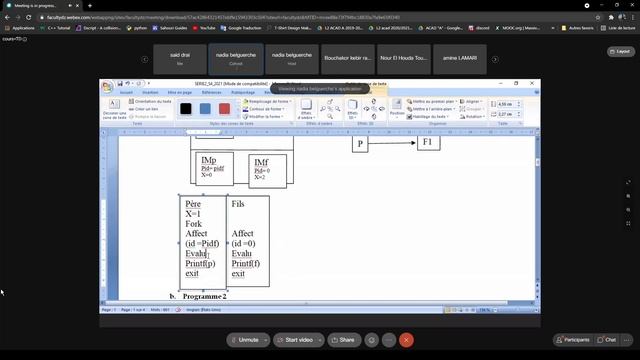Show next participants with right arrow

pos(495,59)
